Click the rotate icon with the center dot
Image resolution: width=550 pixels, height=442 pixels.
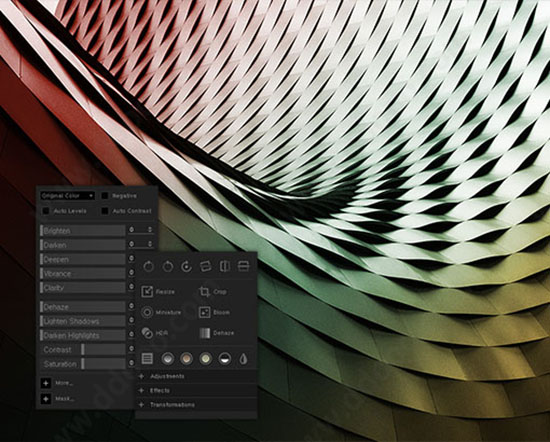186,267
